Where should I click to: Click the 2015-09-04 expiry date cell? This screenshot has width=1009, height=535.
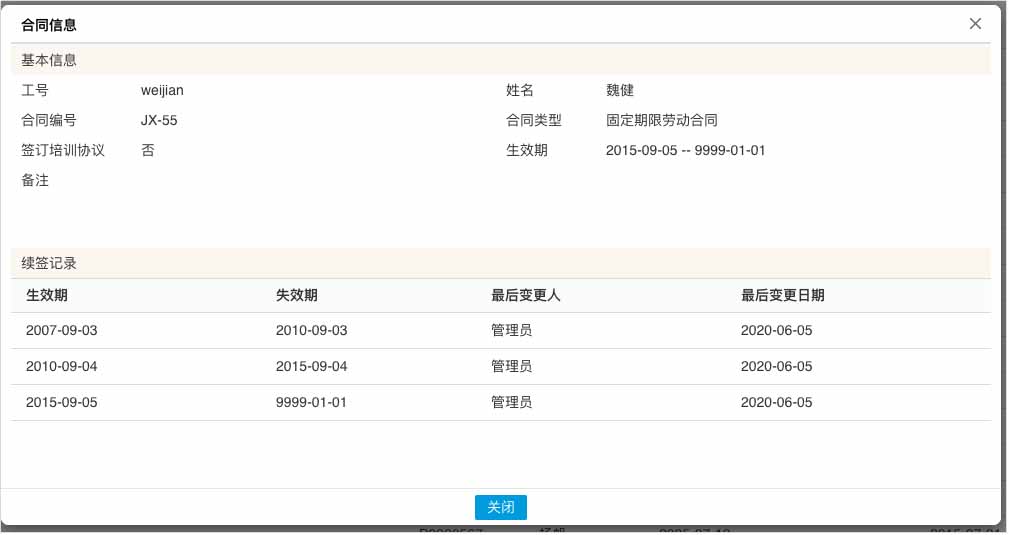[312, 367]
